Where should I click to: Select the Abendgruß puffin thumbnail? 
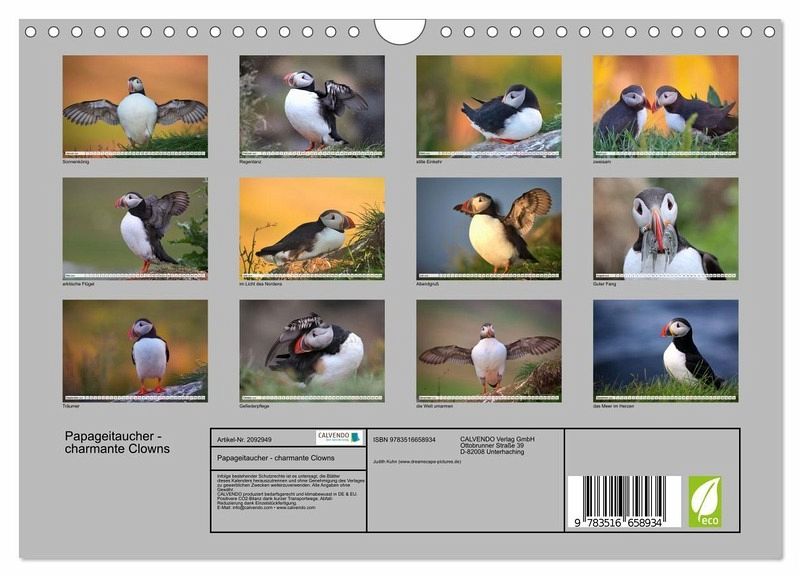click(489, 228)
